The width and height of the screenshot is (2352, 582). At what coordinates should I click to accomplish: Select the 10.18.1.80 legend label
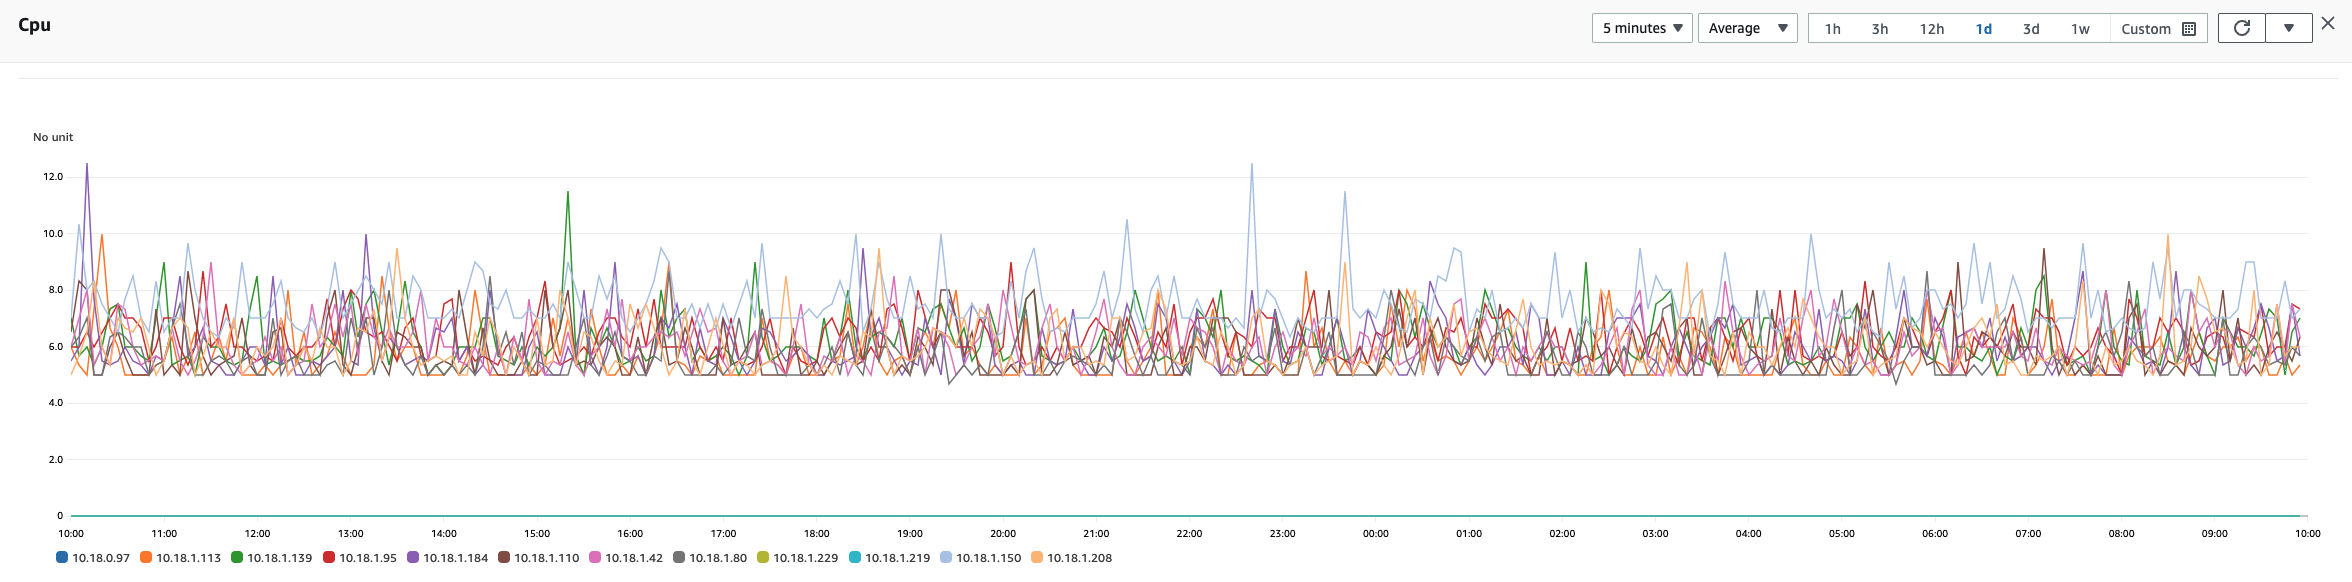pyautogui.click(x=718, y=558)
